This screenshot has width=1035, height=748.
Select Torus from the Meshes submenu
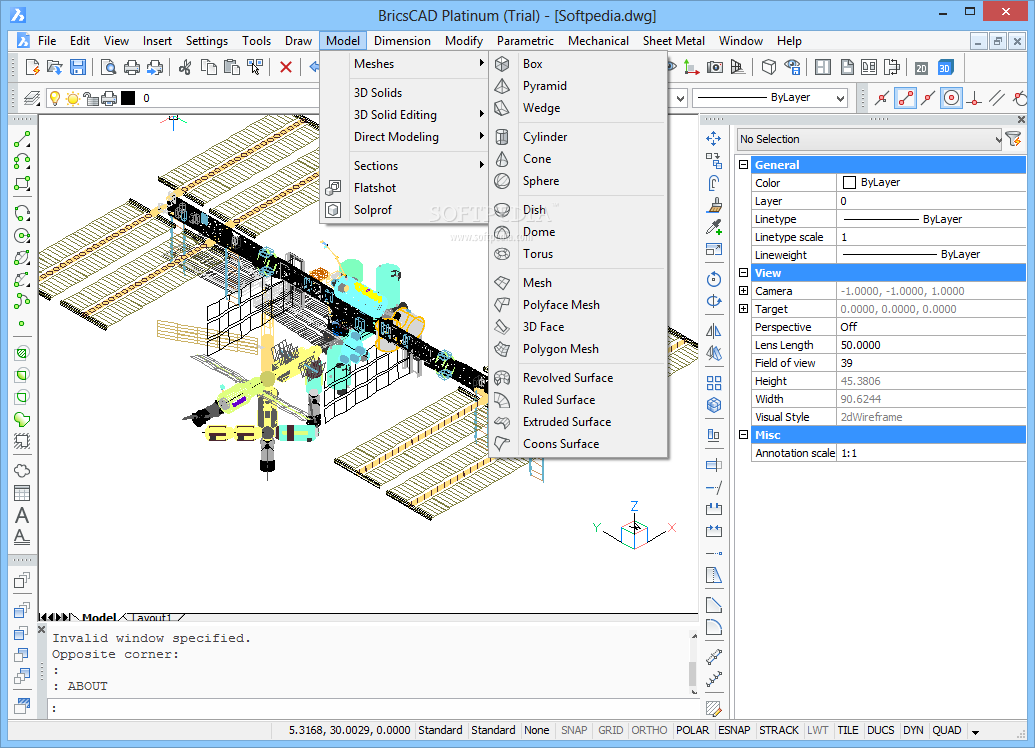point(578,254)
